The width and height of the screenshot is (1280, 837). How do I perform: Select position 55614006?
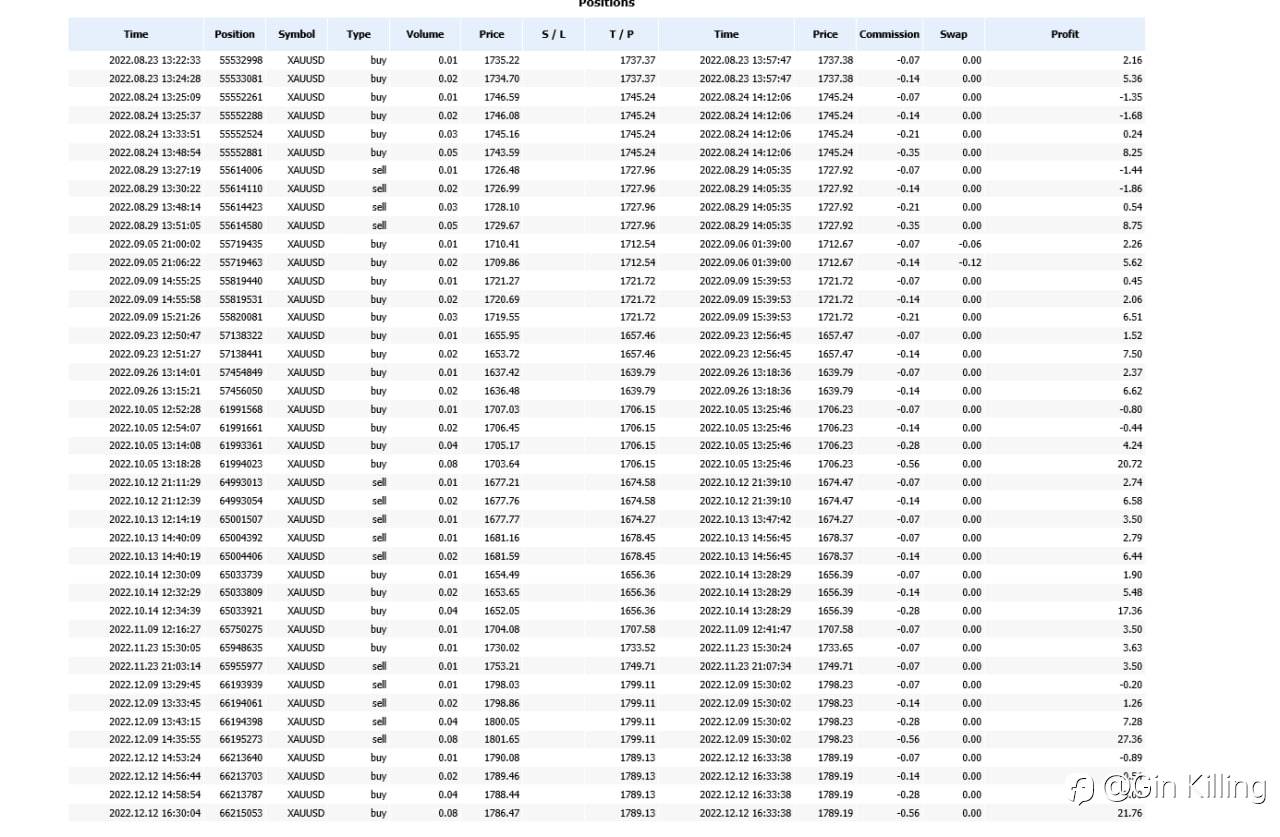coord(241,170)
